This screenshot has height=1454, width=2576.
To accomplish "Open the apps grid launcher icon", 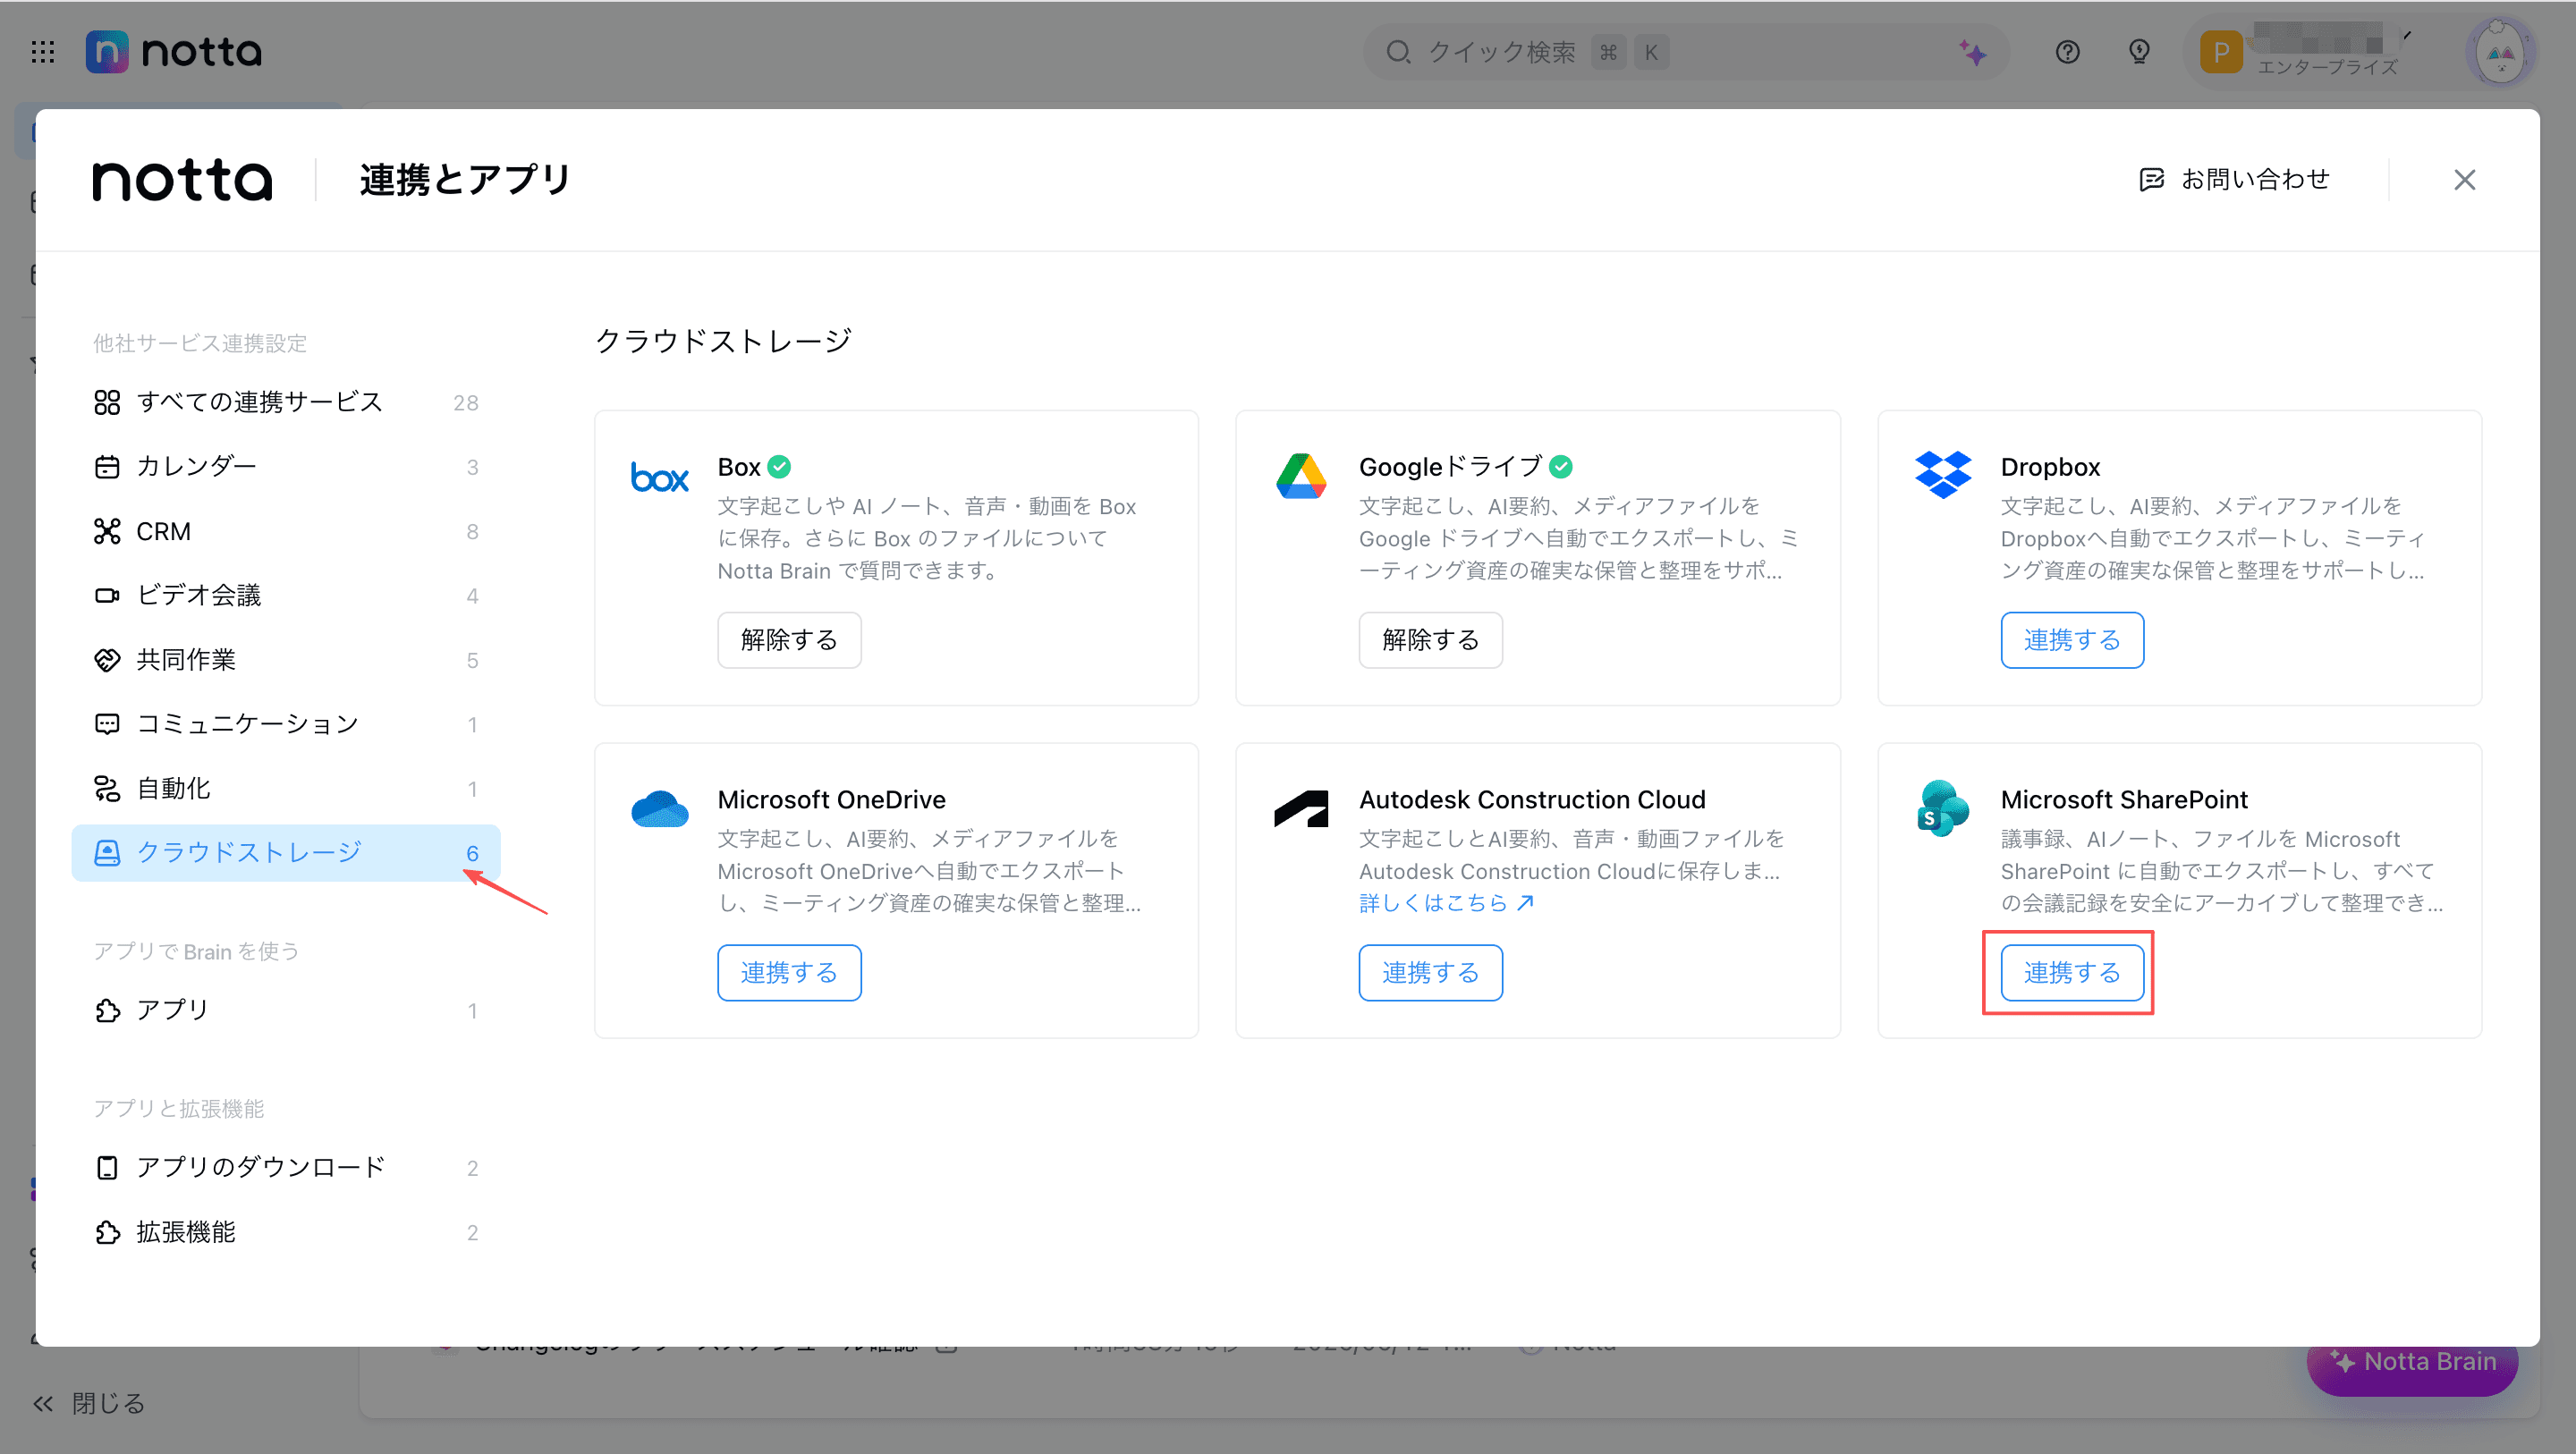I will tap(43, 52).
